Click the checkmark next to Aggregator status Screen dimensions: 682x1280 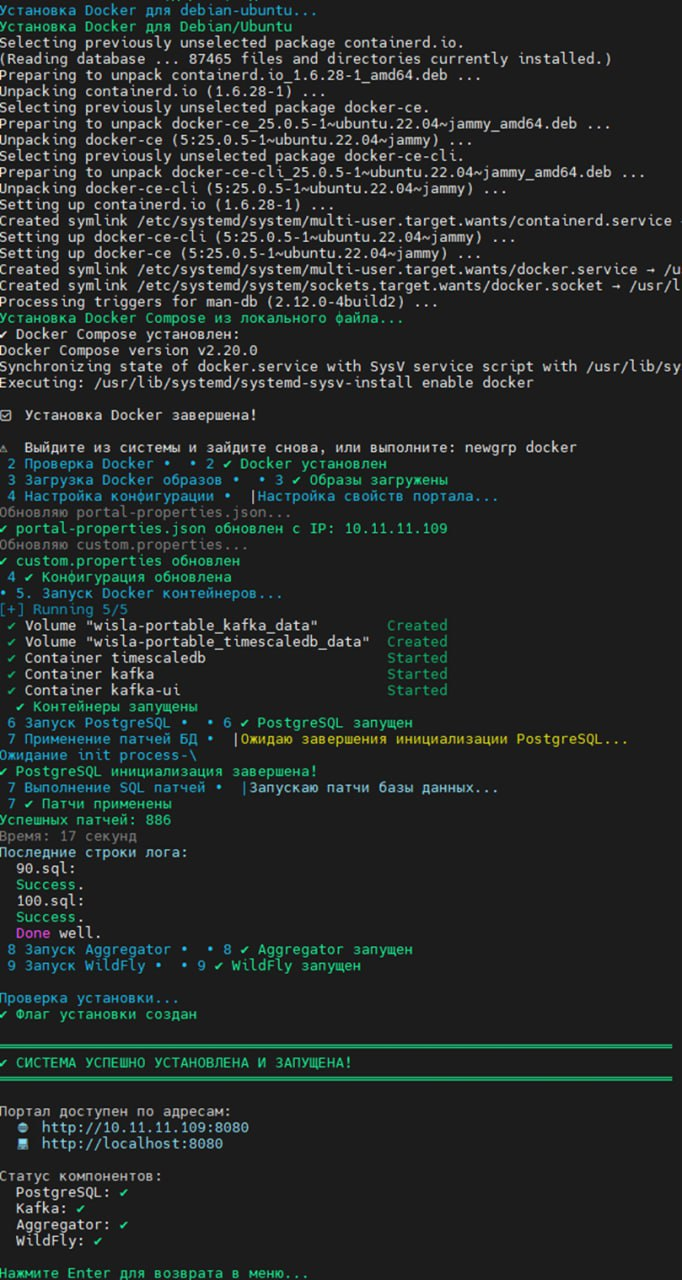coord(122,1224)
